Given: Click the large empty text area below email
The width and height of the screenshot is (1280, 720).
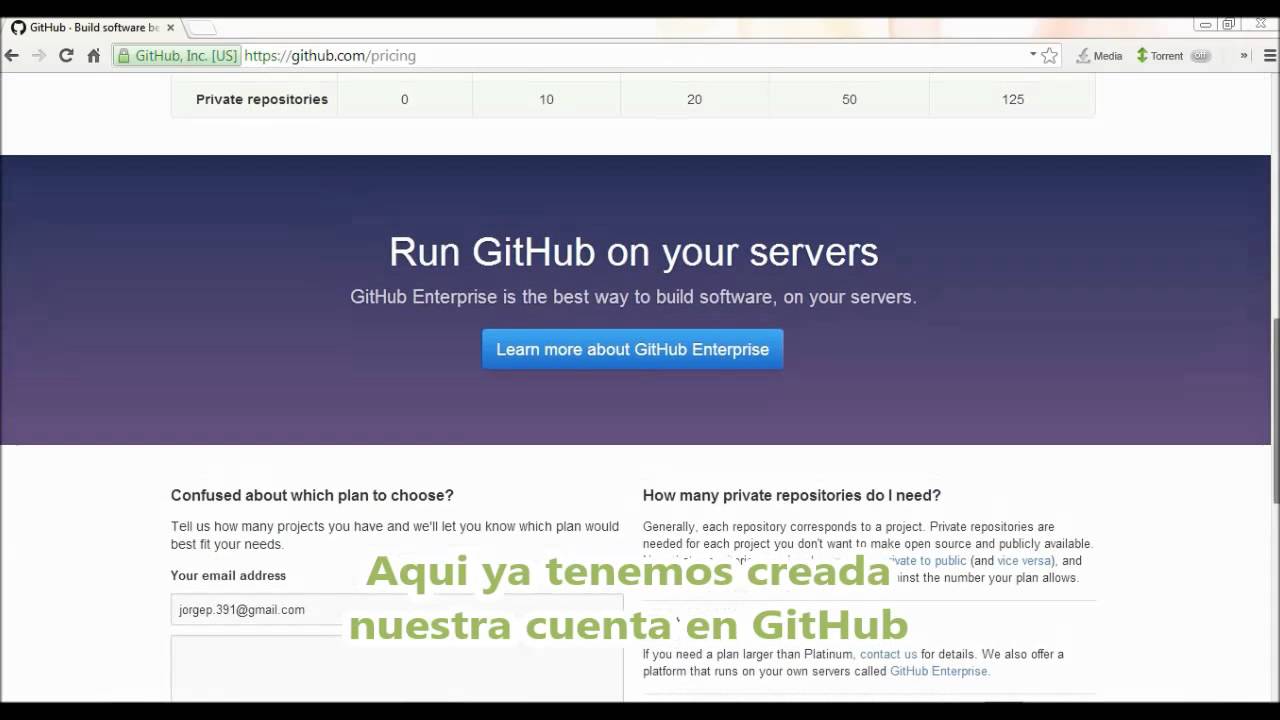Looking at the screenshot, I should (397, 668).
